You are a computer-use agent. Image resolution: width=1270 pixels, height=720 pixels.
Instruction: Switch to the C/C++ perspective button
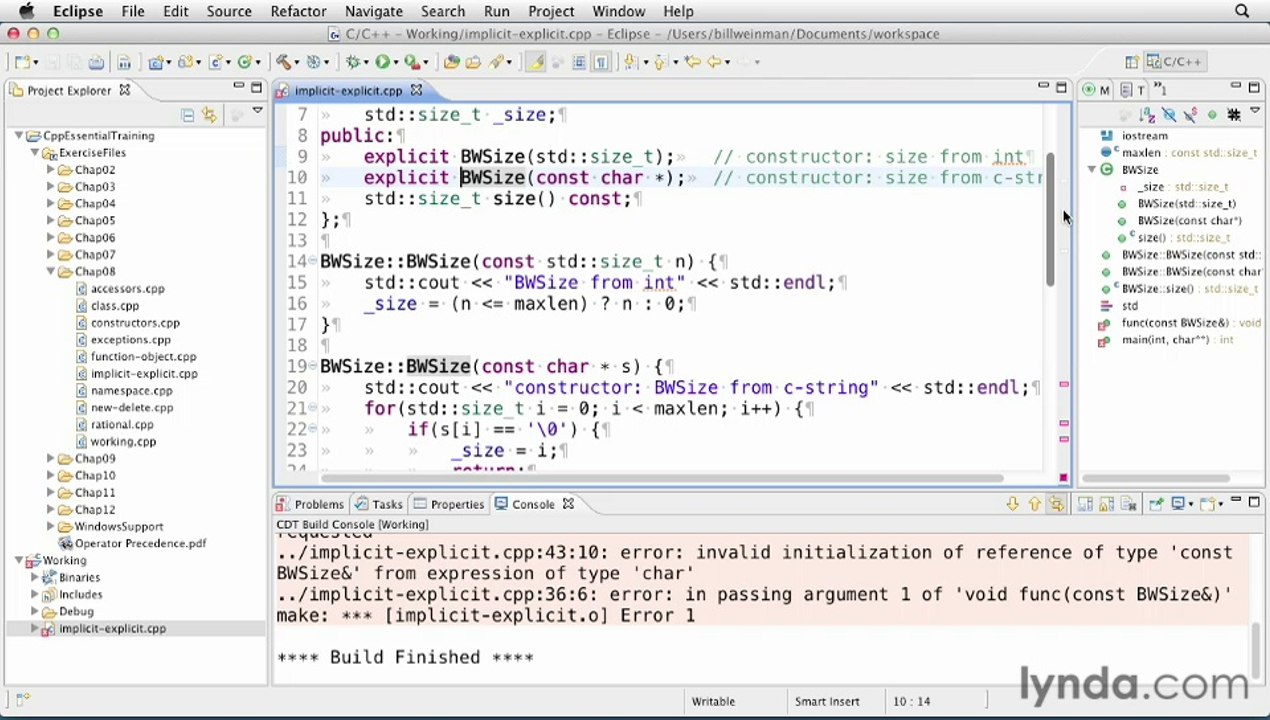pos(1174,62)
